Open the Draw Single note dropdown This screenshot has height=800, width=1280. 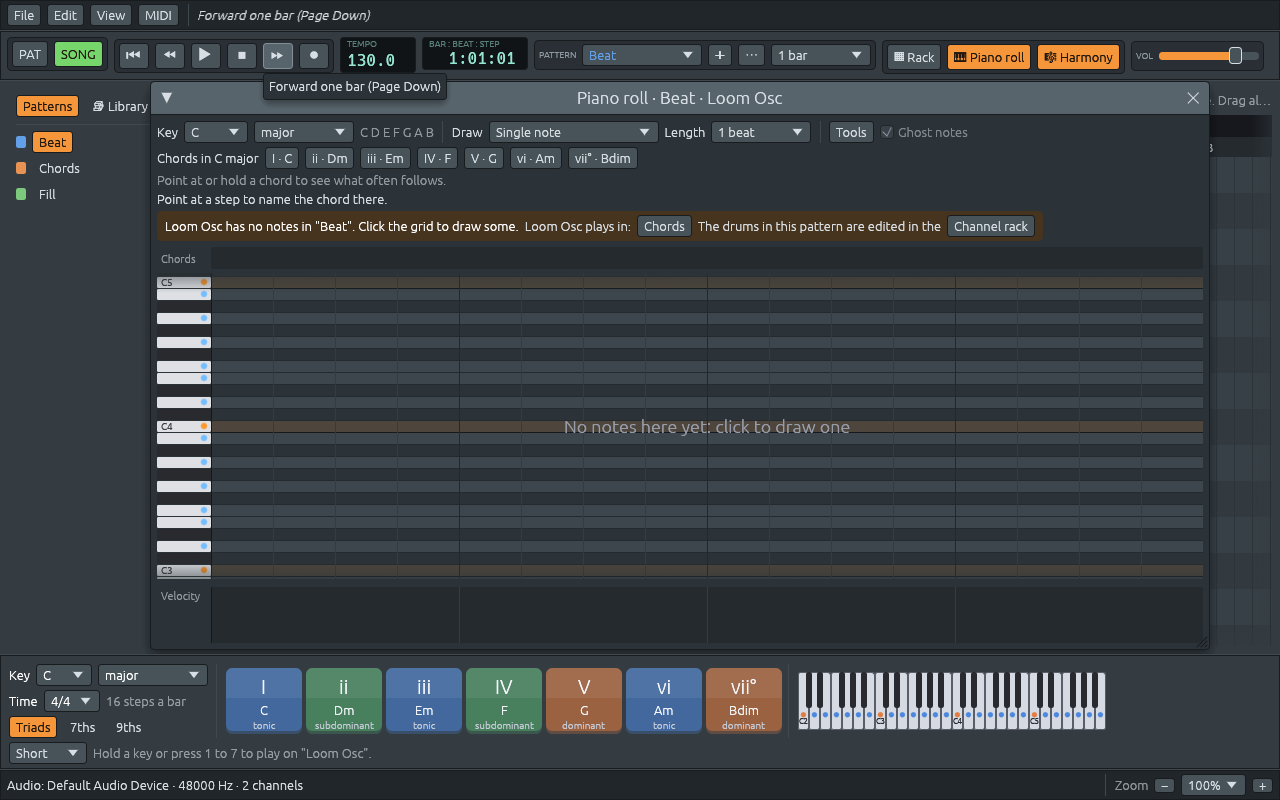point(573,132)
